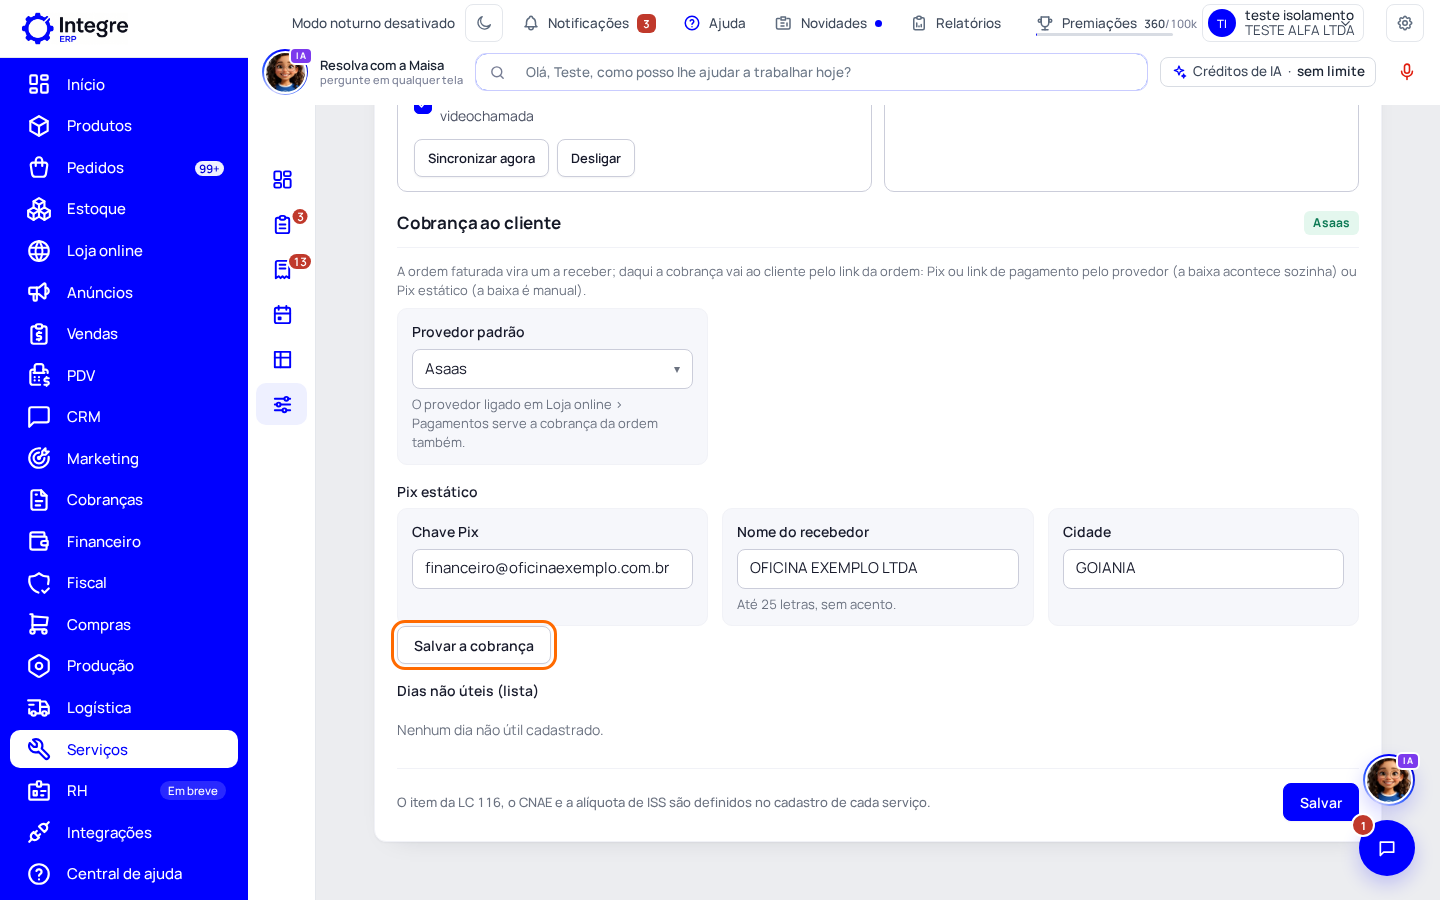Open receipt icon with badge 13
1440x900 pixels.
pyautogui.click(x=282, y=269)
